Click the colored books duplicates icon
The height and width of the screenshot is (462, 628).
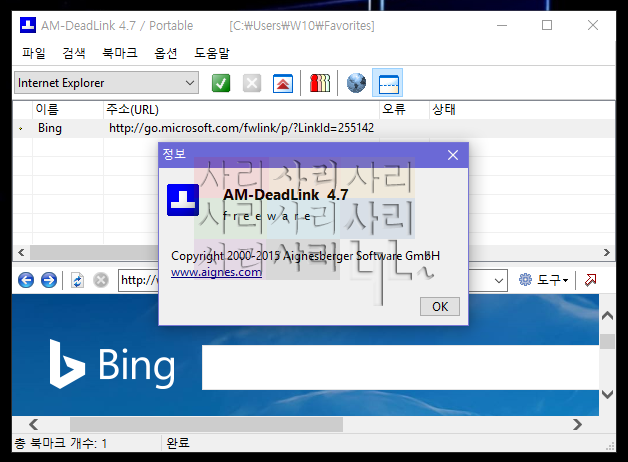(320, 83)
